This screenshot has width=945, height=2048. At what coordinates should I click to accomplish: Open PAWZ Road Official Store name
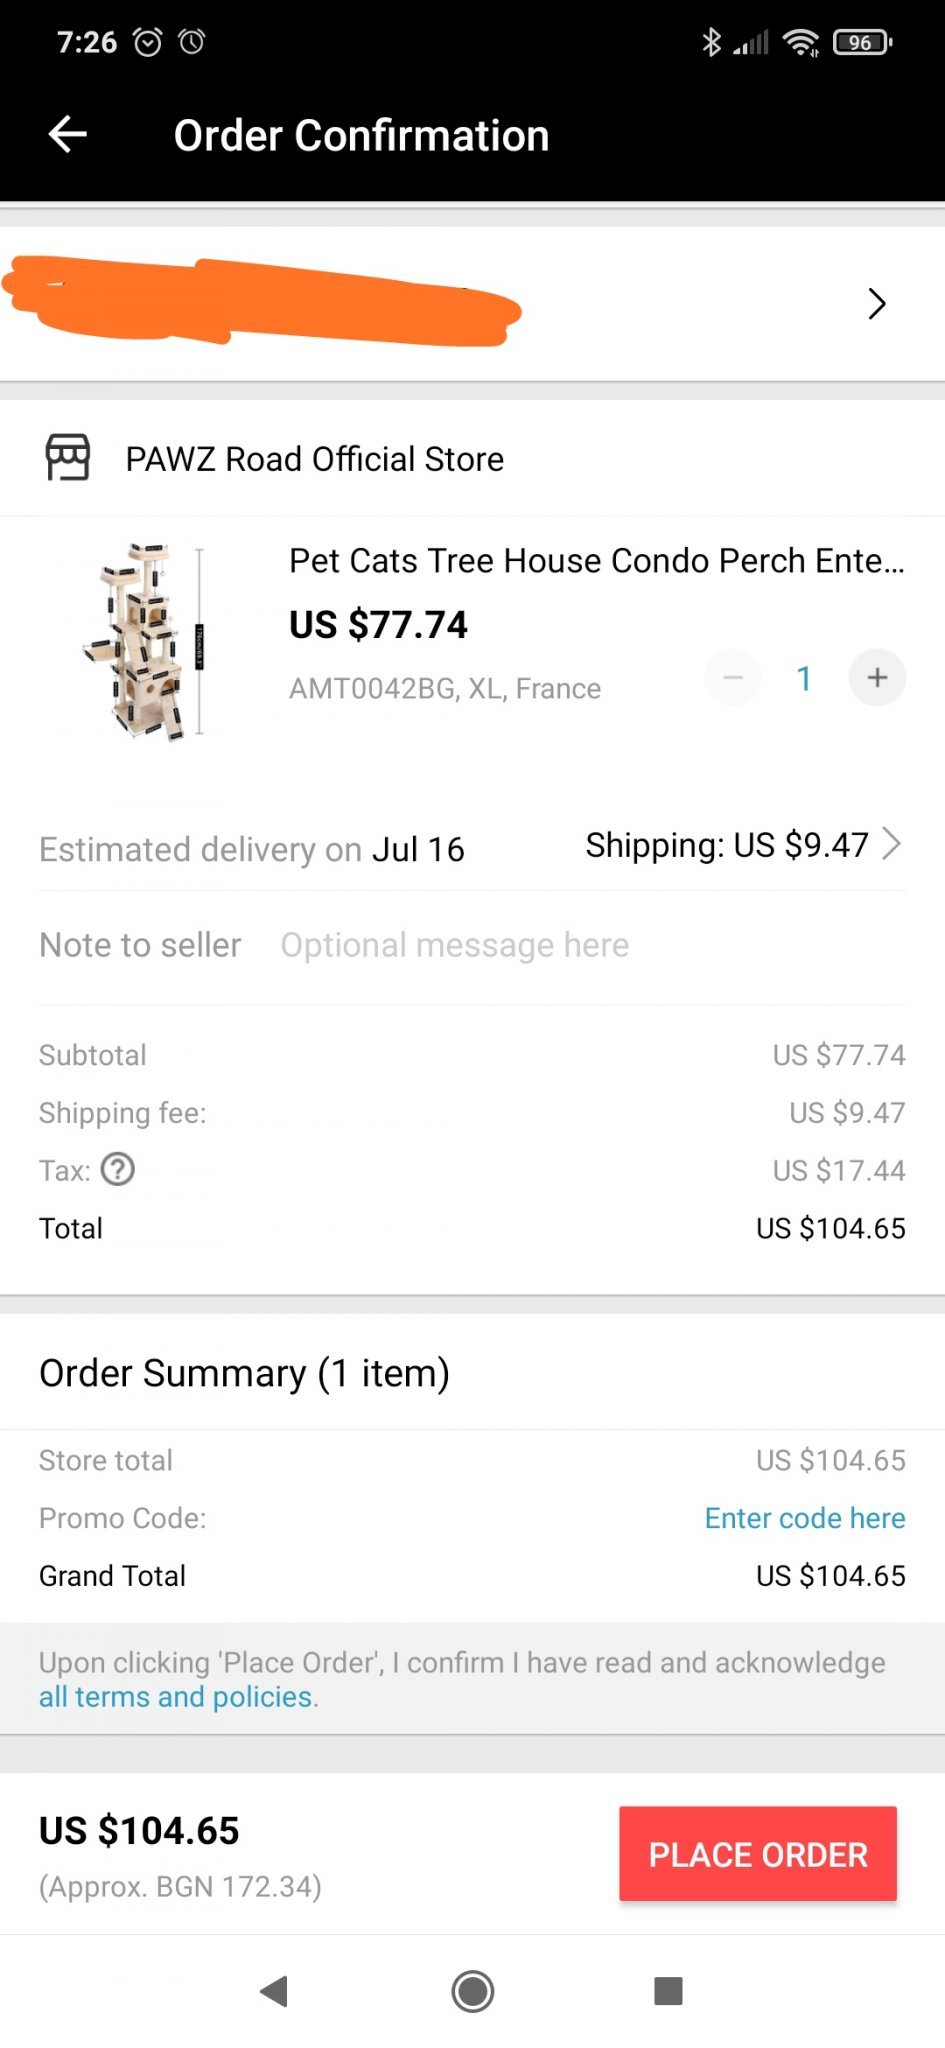(314, 459)
